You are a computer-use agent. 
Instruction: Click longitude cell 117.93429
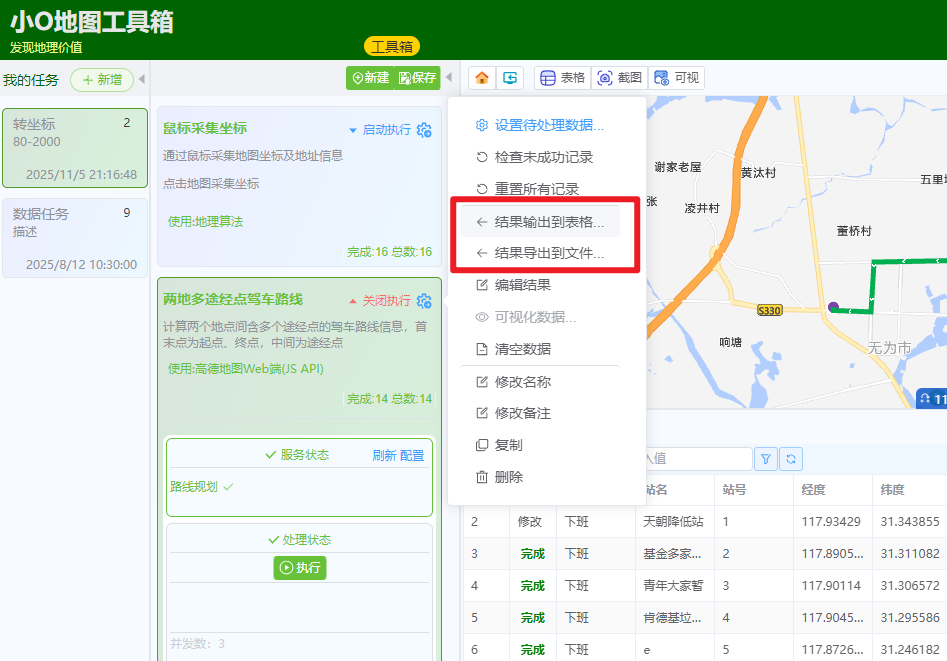click(x=831, y=521)
